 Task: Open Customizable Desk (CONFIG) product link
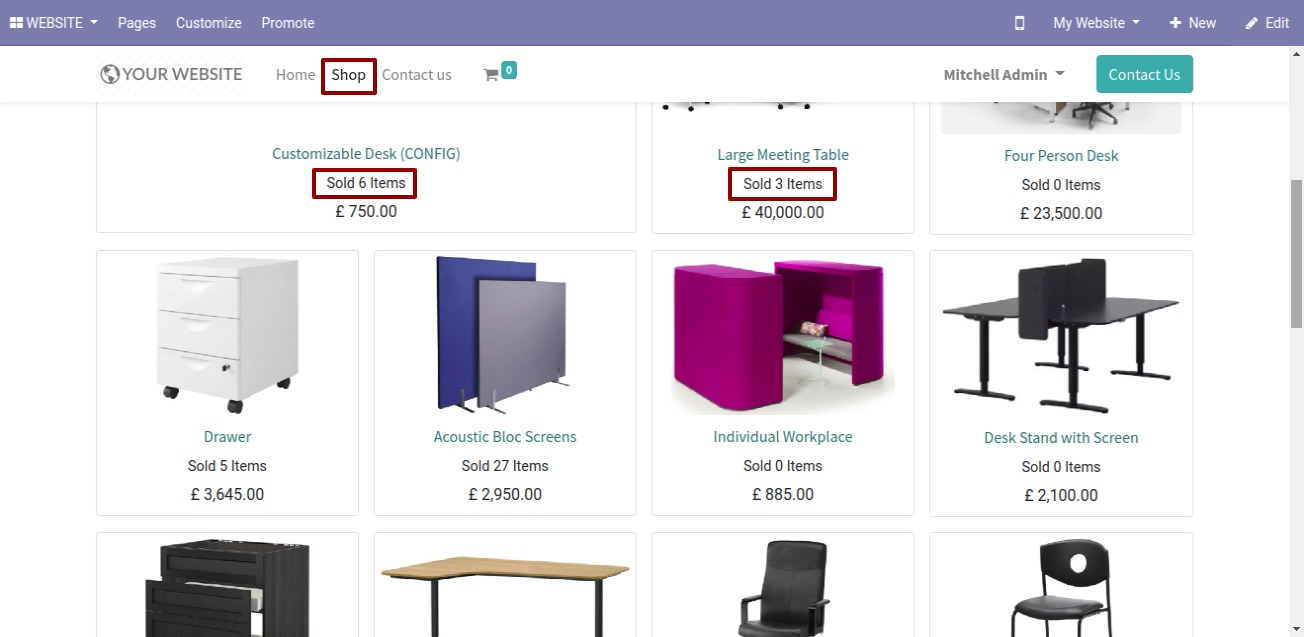(366, 154)
